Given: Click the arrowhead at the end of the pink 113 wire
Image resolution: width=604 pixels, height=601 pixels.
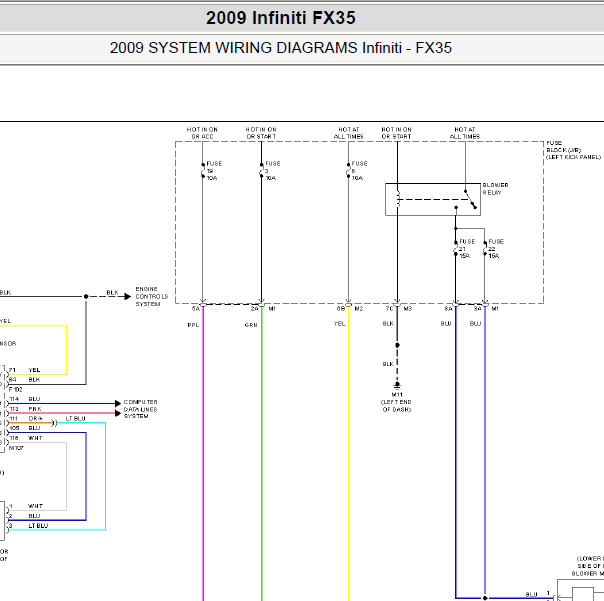Looking at the screenshot, I should [118, 413].
